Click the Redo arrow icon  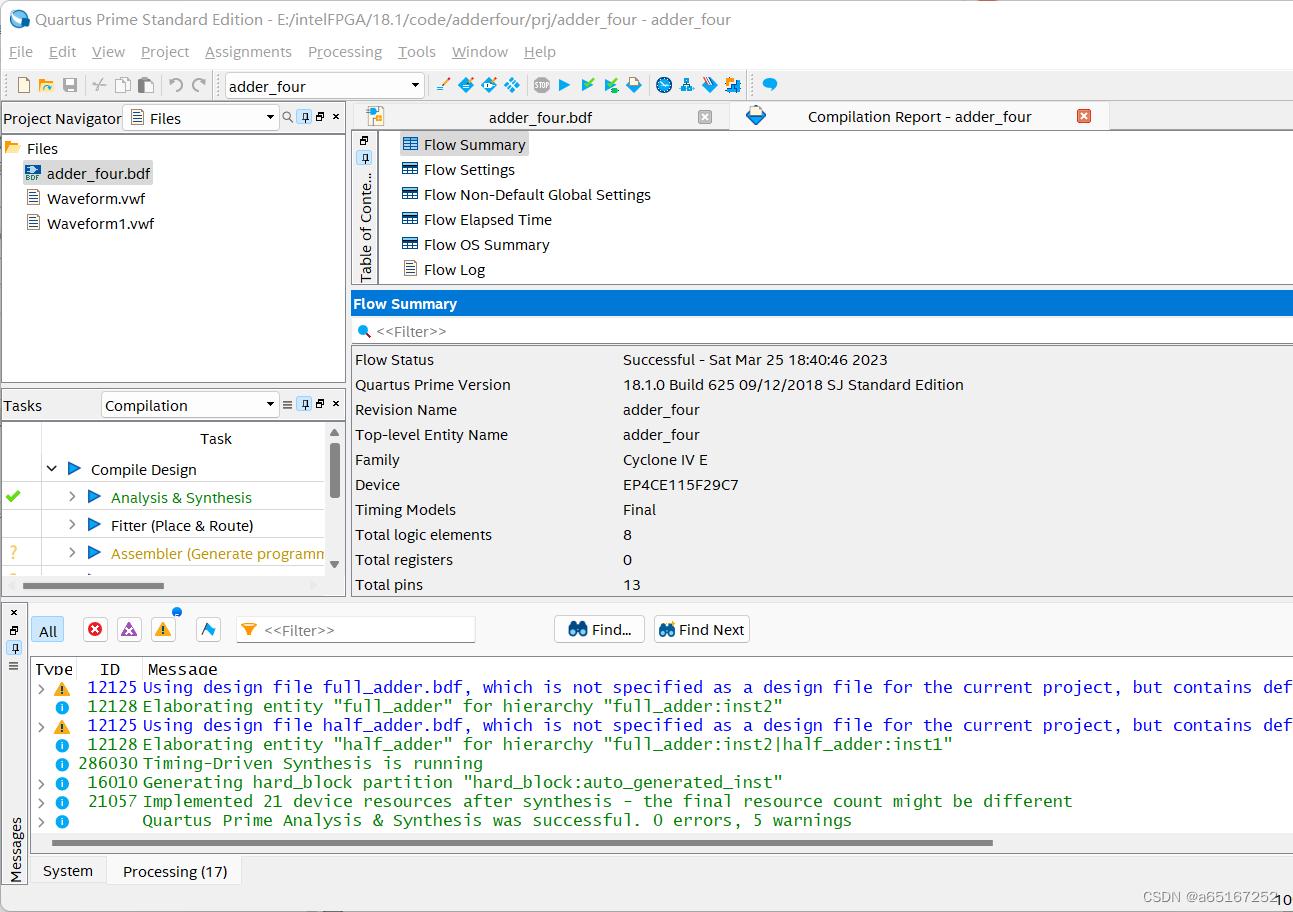click(x=199, y=86)
